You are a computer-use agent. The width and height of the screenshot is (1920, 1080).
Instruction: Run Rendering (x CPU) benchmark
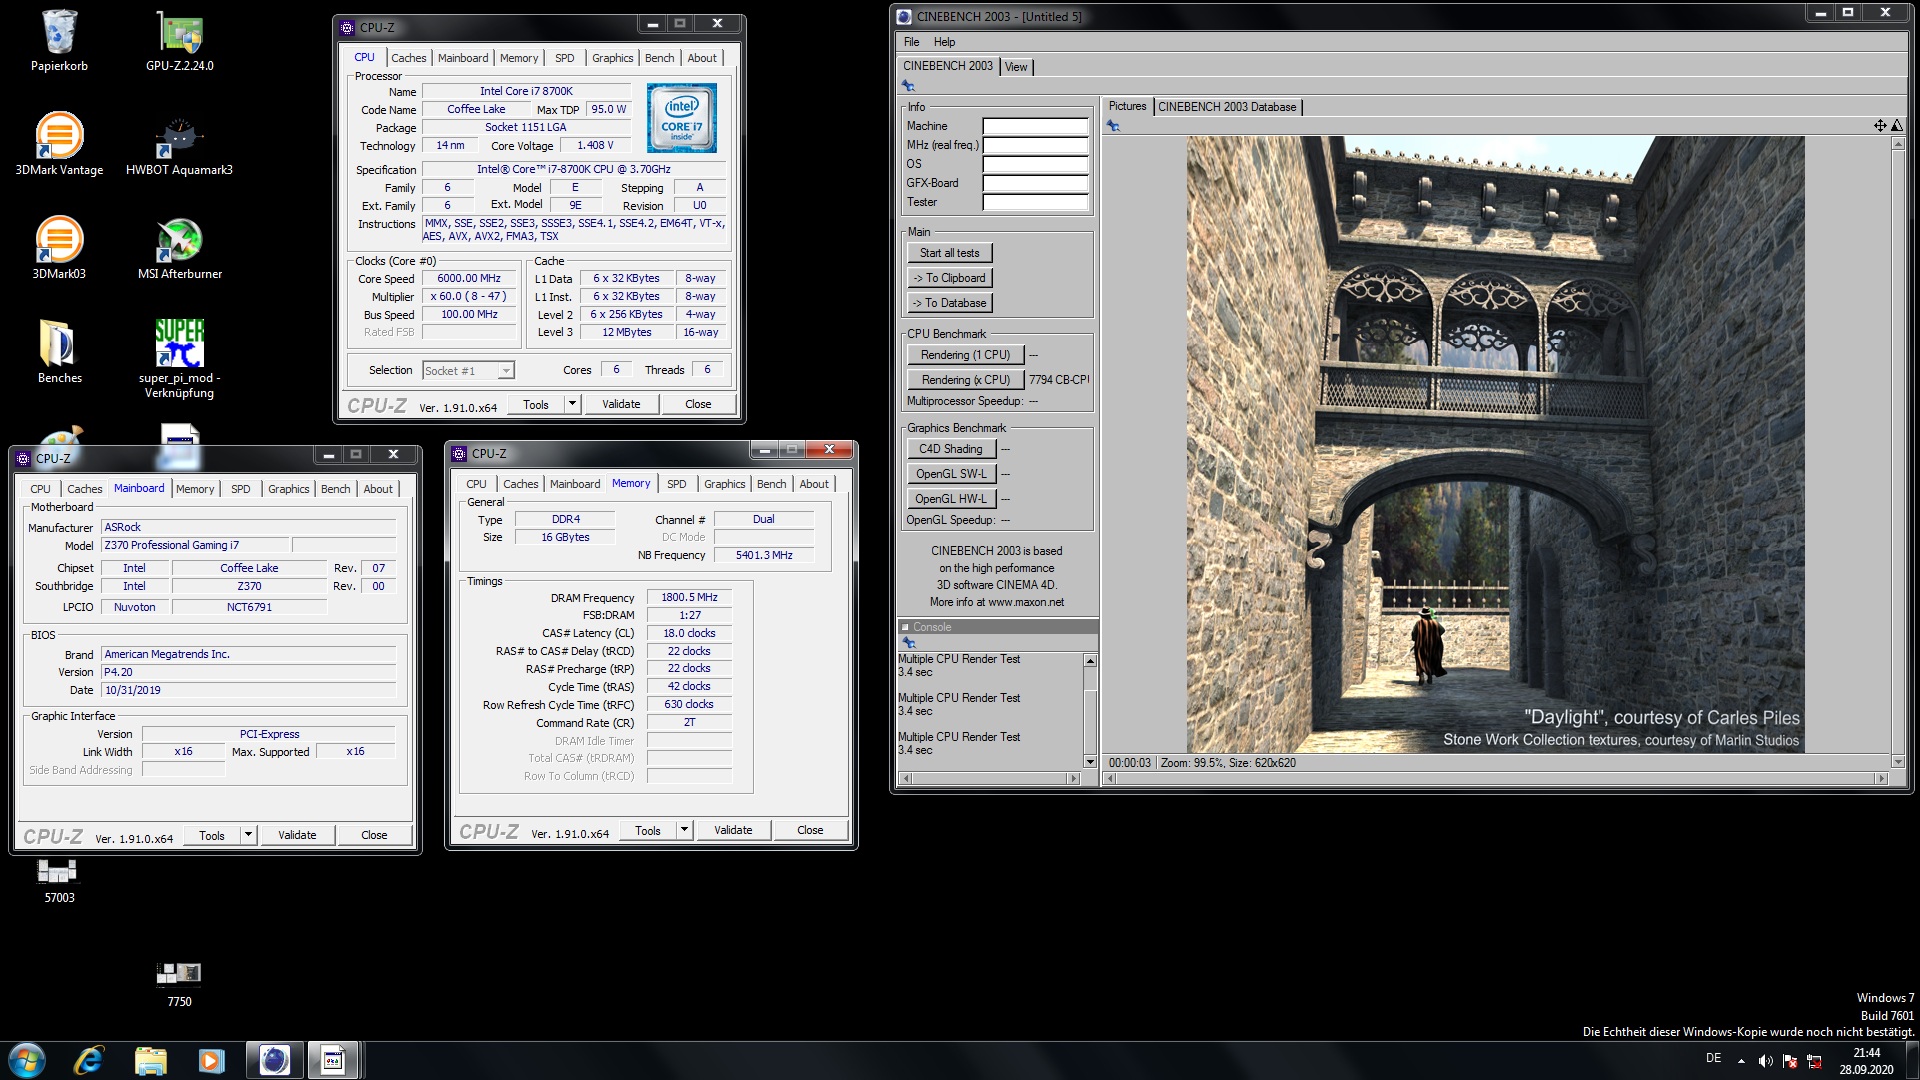coord(965,380)
